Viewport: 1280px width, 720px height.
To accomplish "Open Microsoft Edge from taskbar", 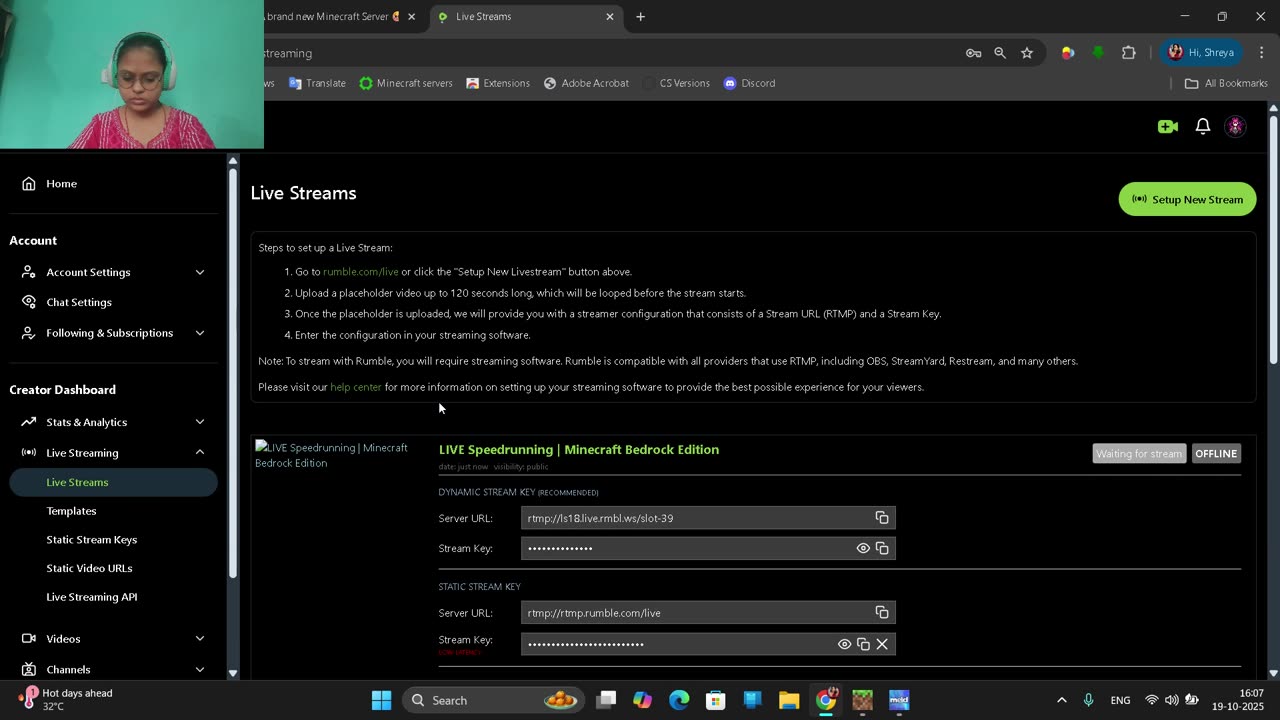I will [679, 700].
